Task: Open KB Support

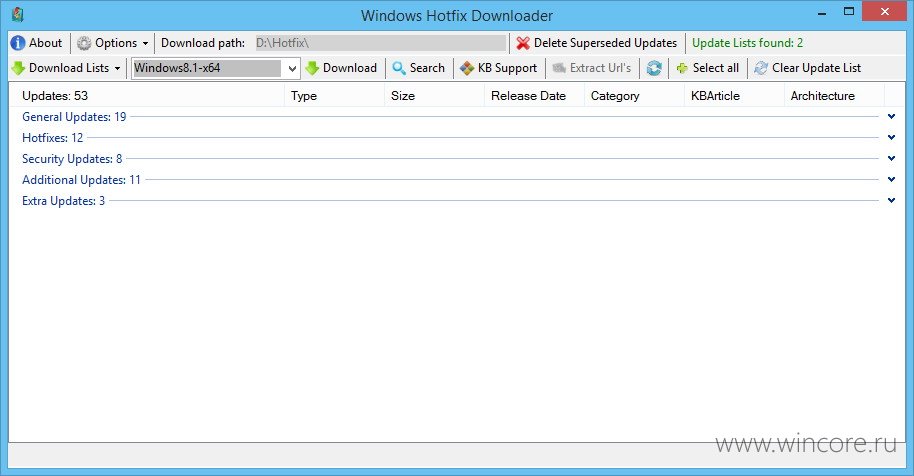Action: click(x=498, y=68)
